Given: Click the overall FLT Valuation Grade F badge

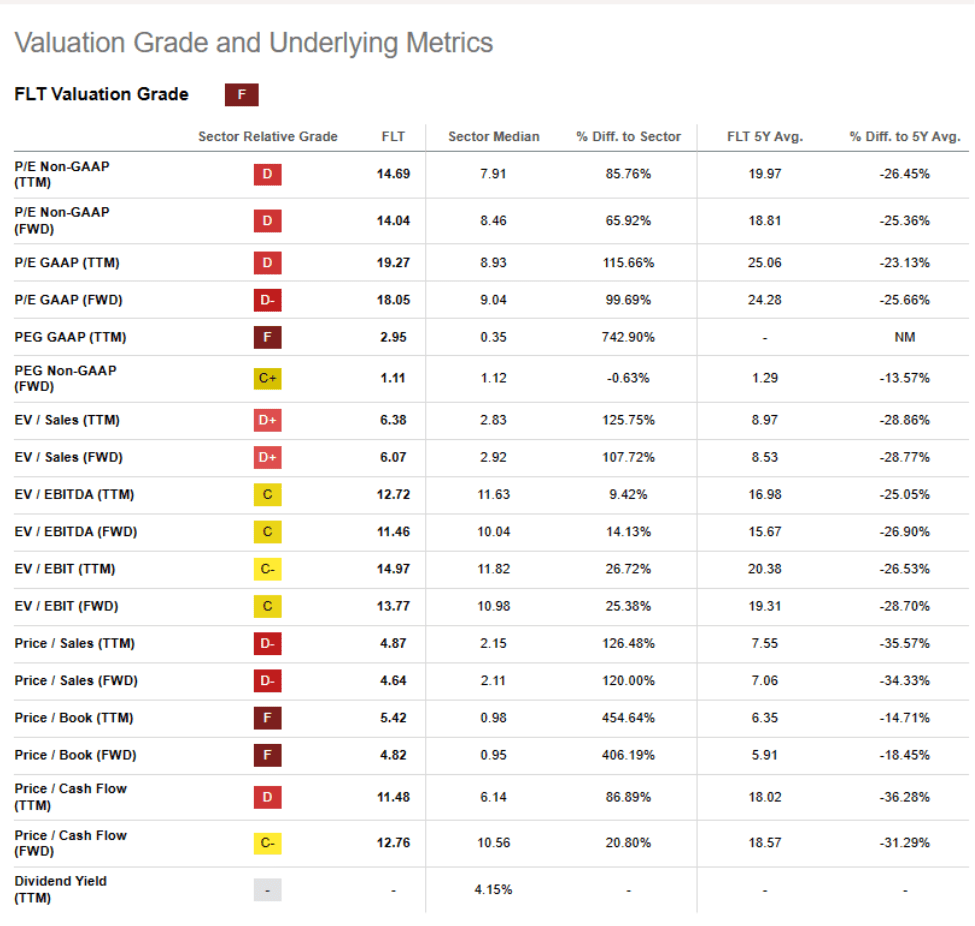Looking at the screenshot, I should (241, 95).
